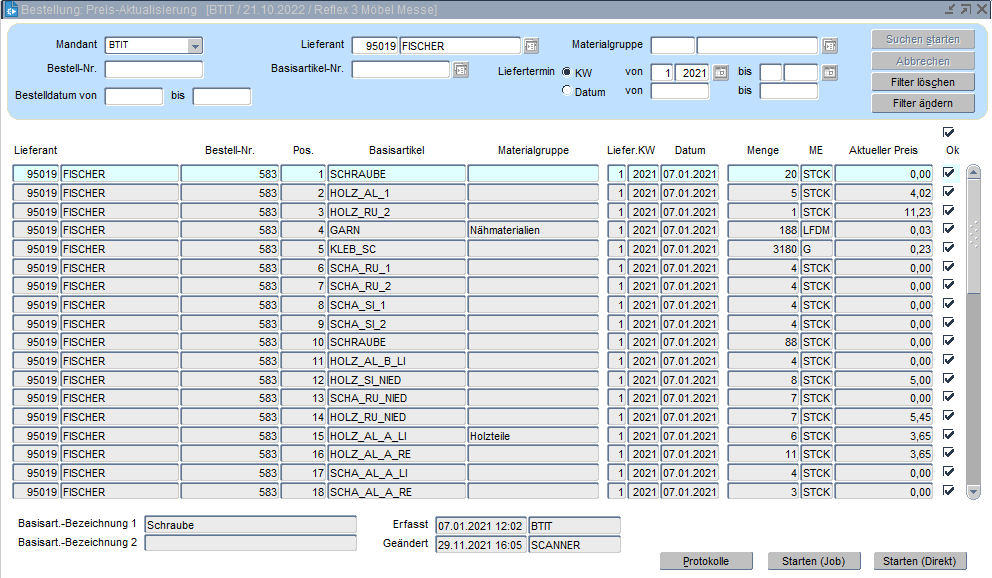This screenshot has height=578, width=992.
Task: Open the Basisartikel-Nr. lookup icon
Action: click(461, 69)
